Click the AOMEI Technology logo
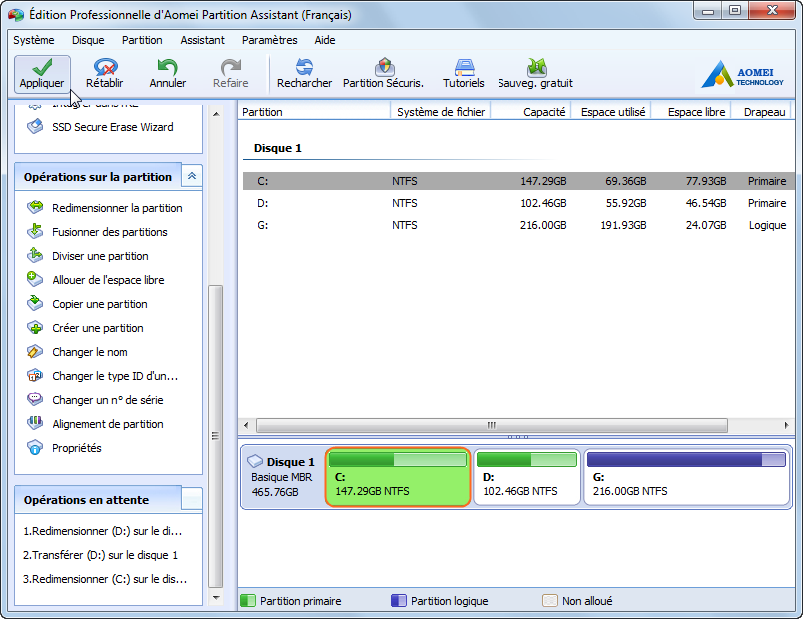Viewport: 803px width, 619px height. (743, 74)
